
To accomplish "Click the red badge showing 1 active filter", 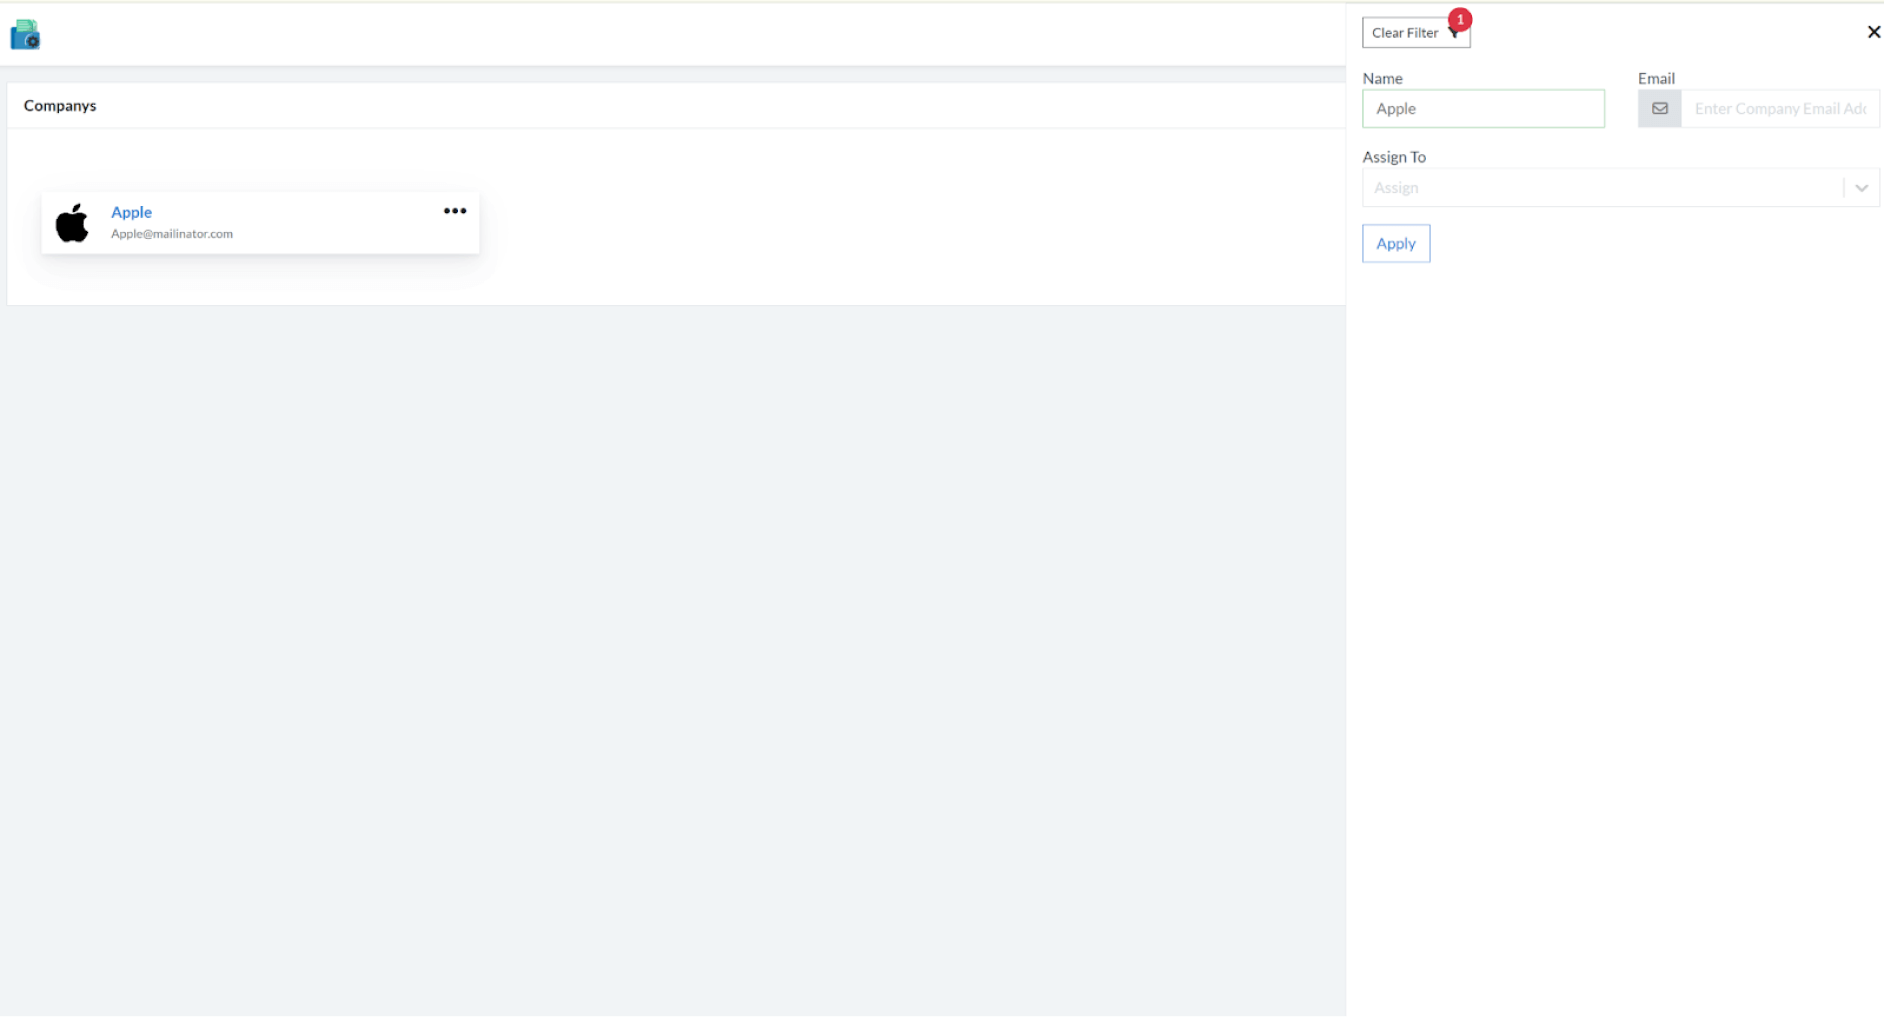I will 1459,19.
